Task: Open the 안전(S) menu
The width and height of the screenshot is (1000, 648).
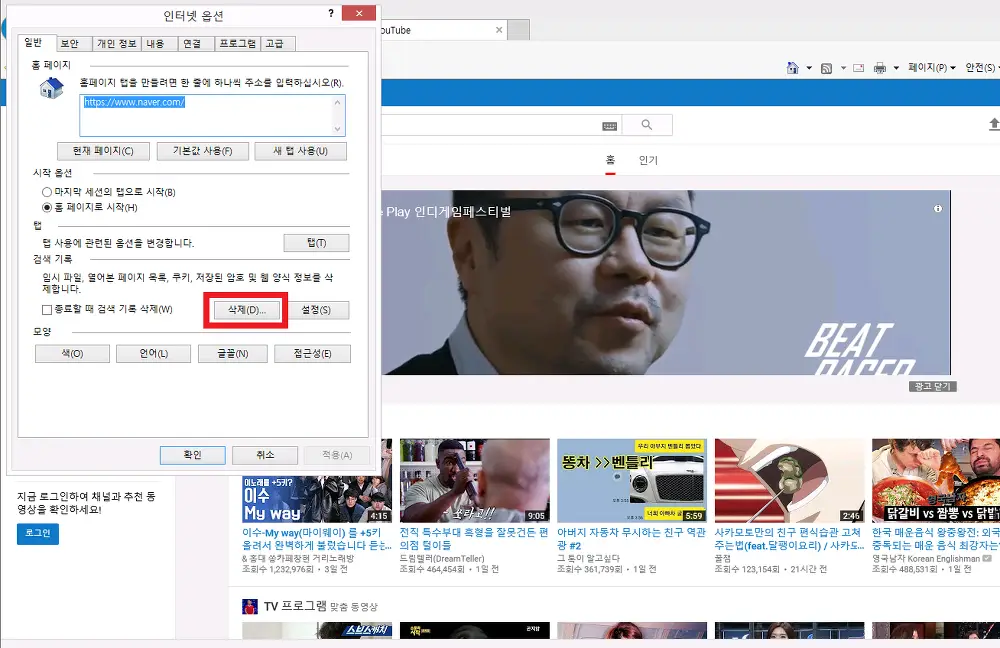Action: (x=982, y=67)
